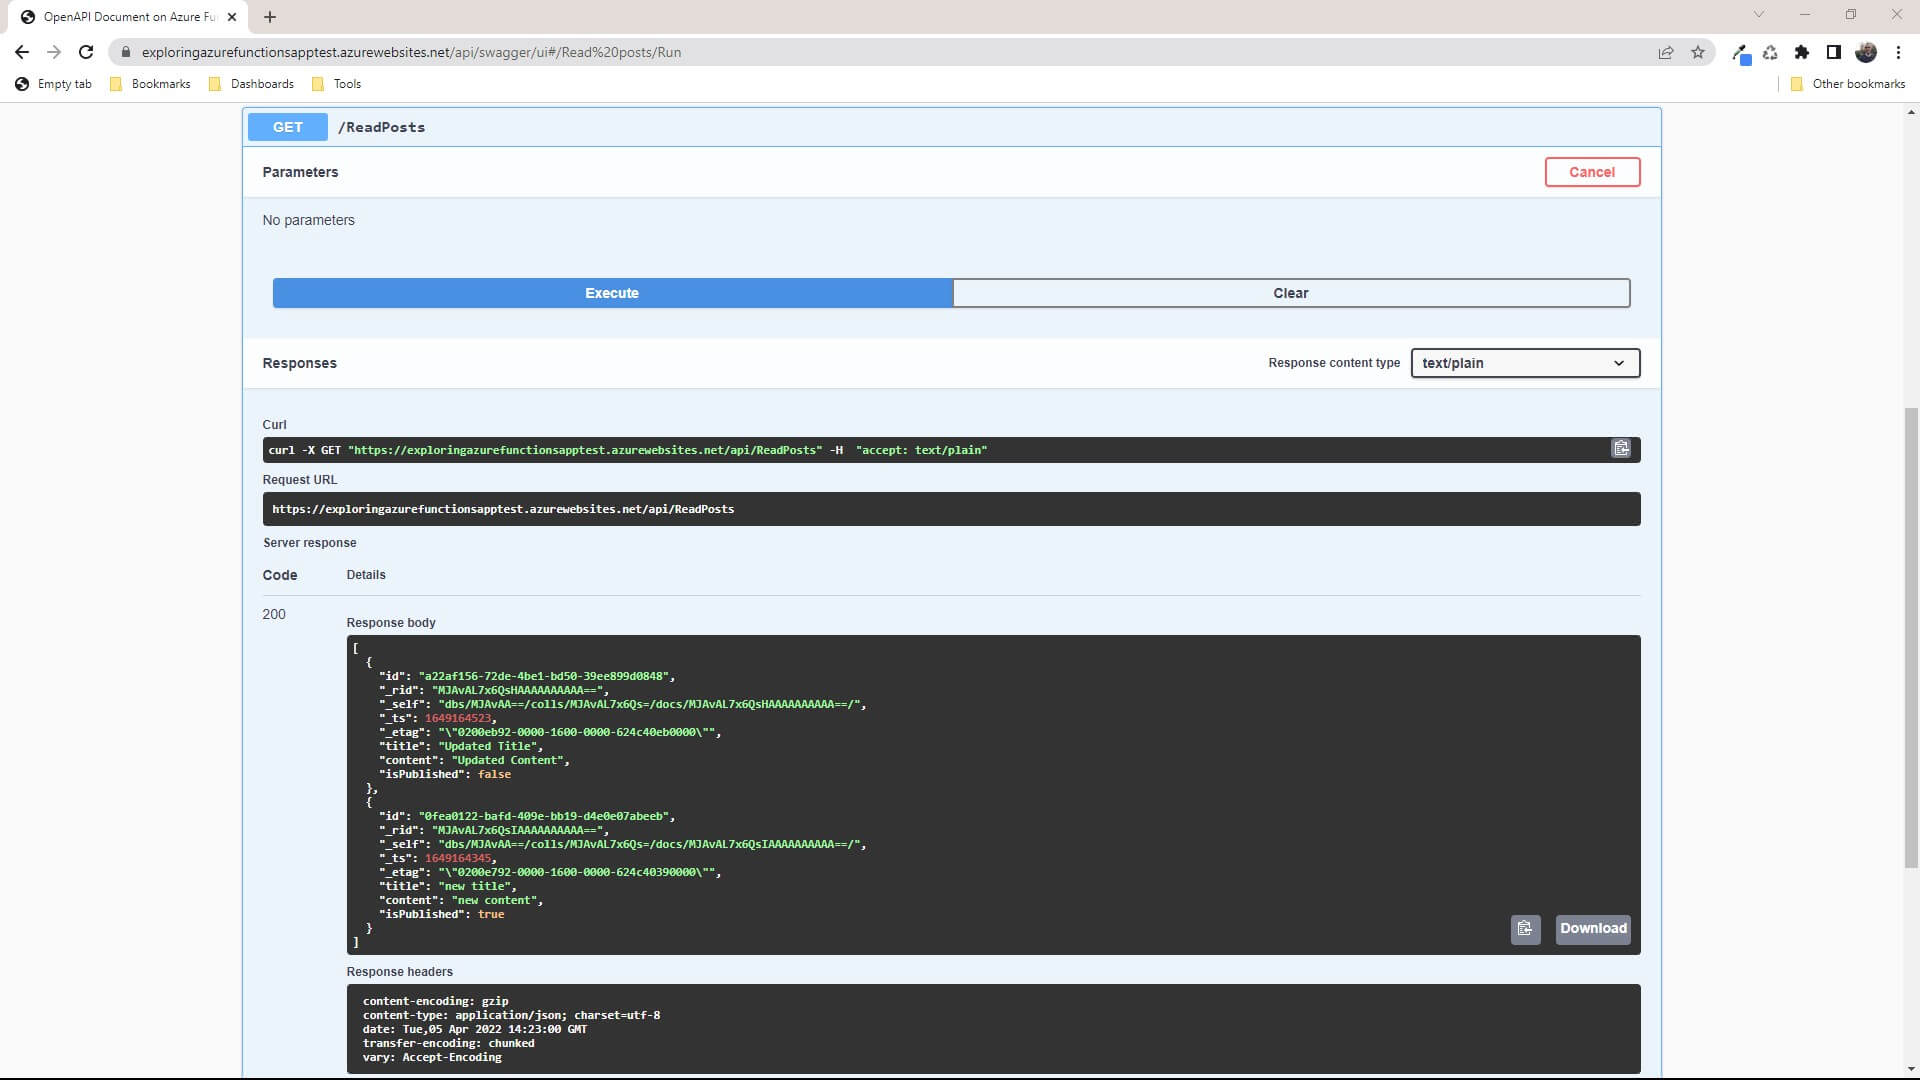
Task: Click the first post id value a22af156
Action: point(546,676)
